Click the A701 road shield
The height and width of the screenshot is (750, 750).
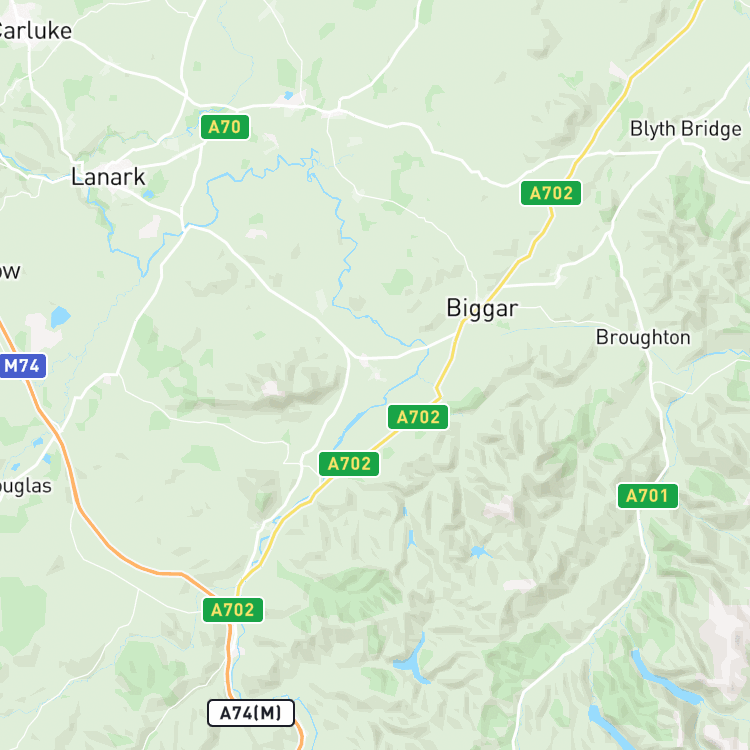point(648,496)
